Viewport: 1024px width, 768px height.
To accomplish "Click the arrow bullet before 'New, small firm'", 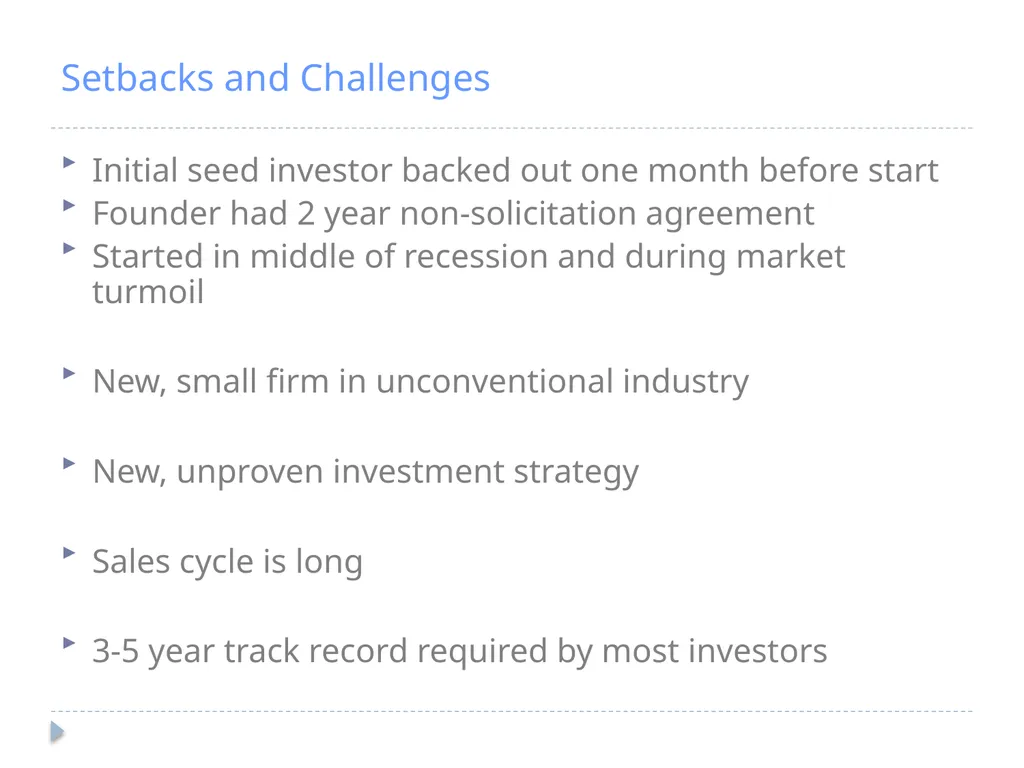I will click(69, 373).
